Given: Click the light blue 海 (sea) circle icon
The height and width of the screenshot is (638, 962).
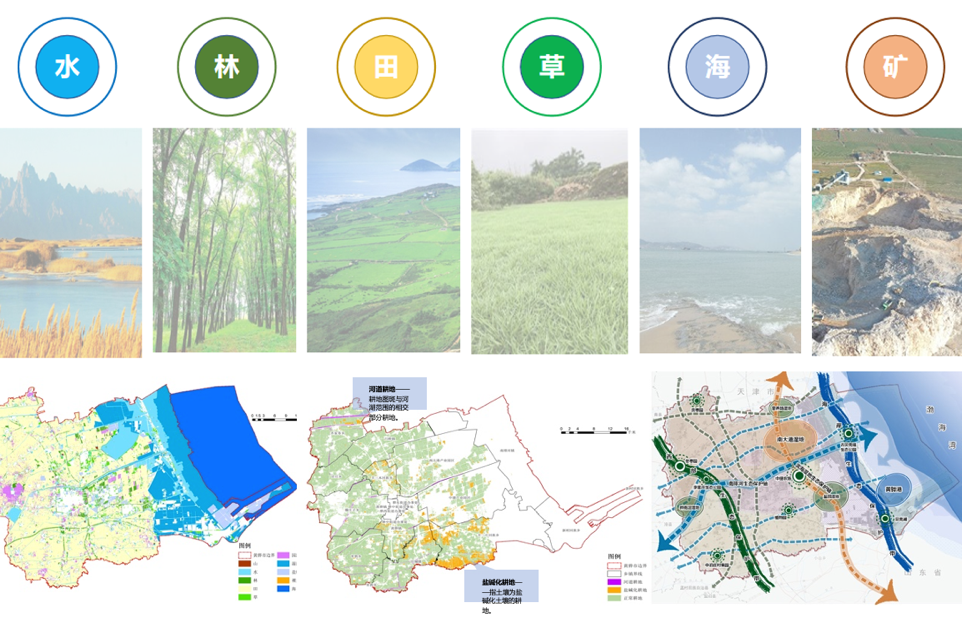Looking at the screenshot, I should click(717, 67).
